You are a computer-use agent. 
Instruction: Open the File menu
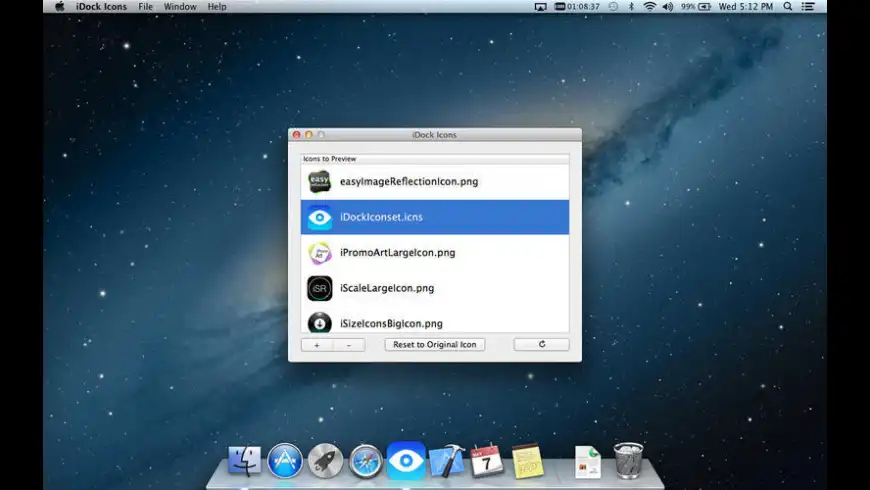click(x=146, y=7)
